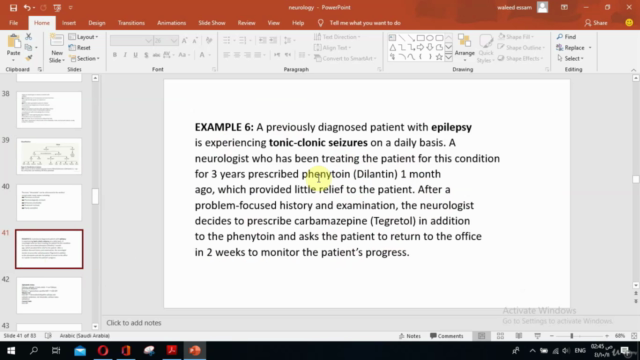Open the Shape Effects dropdown
The height and width of the screenshot is (360, 640).
(521, 58)
